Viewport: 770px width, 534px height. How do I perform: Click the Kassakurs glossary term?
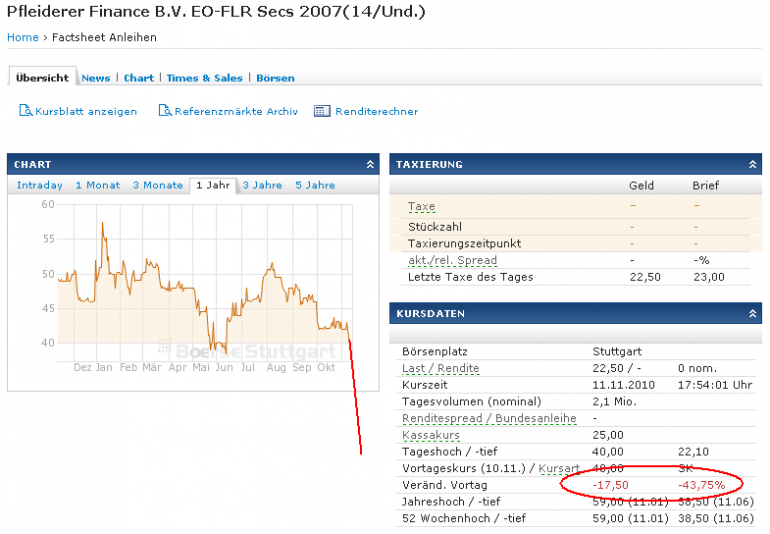pos(431,435)
